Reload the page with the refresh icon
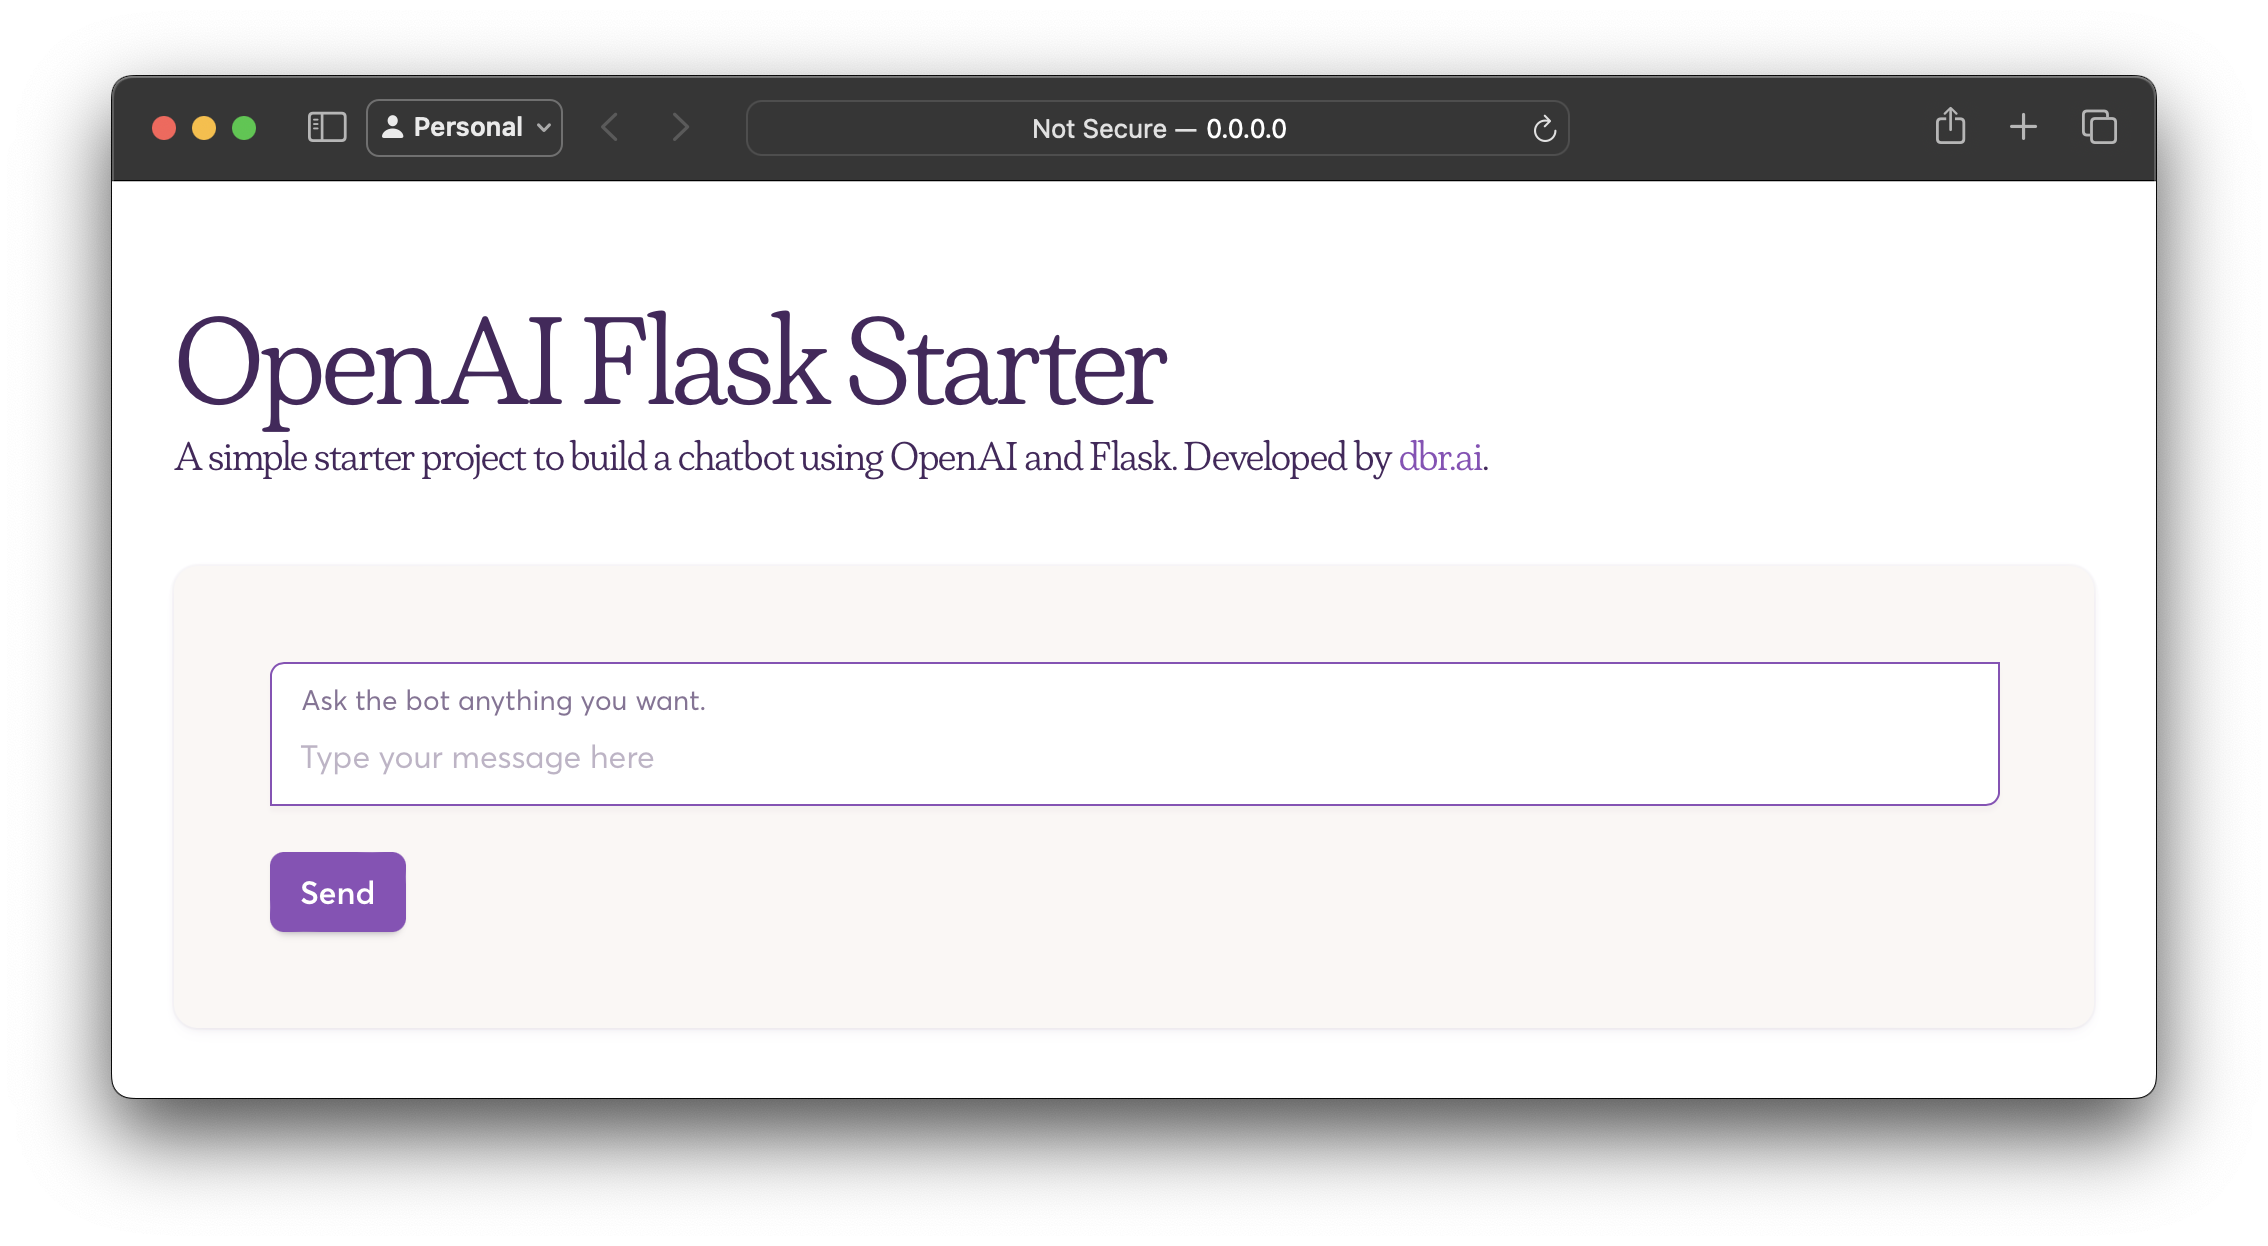This screenshot has height=1246, width=2268. click(x=1544, y=129)
